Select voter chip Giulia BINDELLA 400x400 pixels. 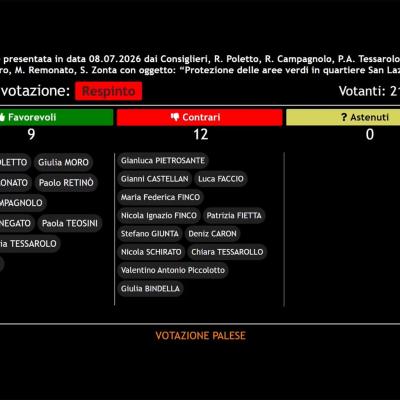pyautogui.click(x=150, y=289)
